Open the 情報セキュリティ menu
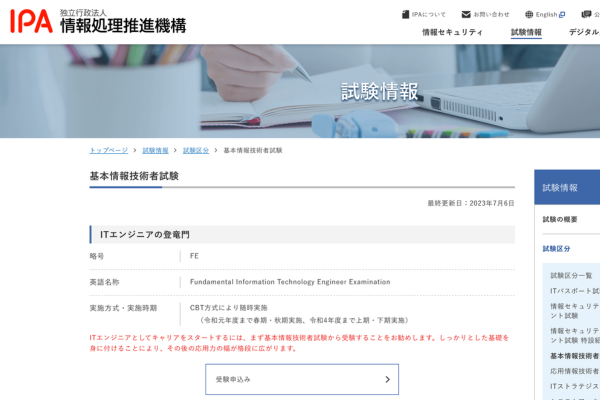The width and height of the screenshot is (600, 400). pyautogui.click(x=452, y=32)
